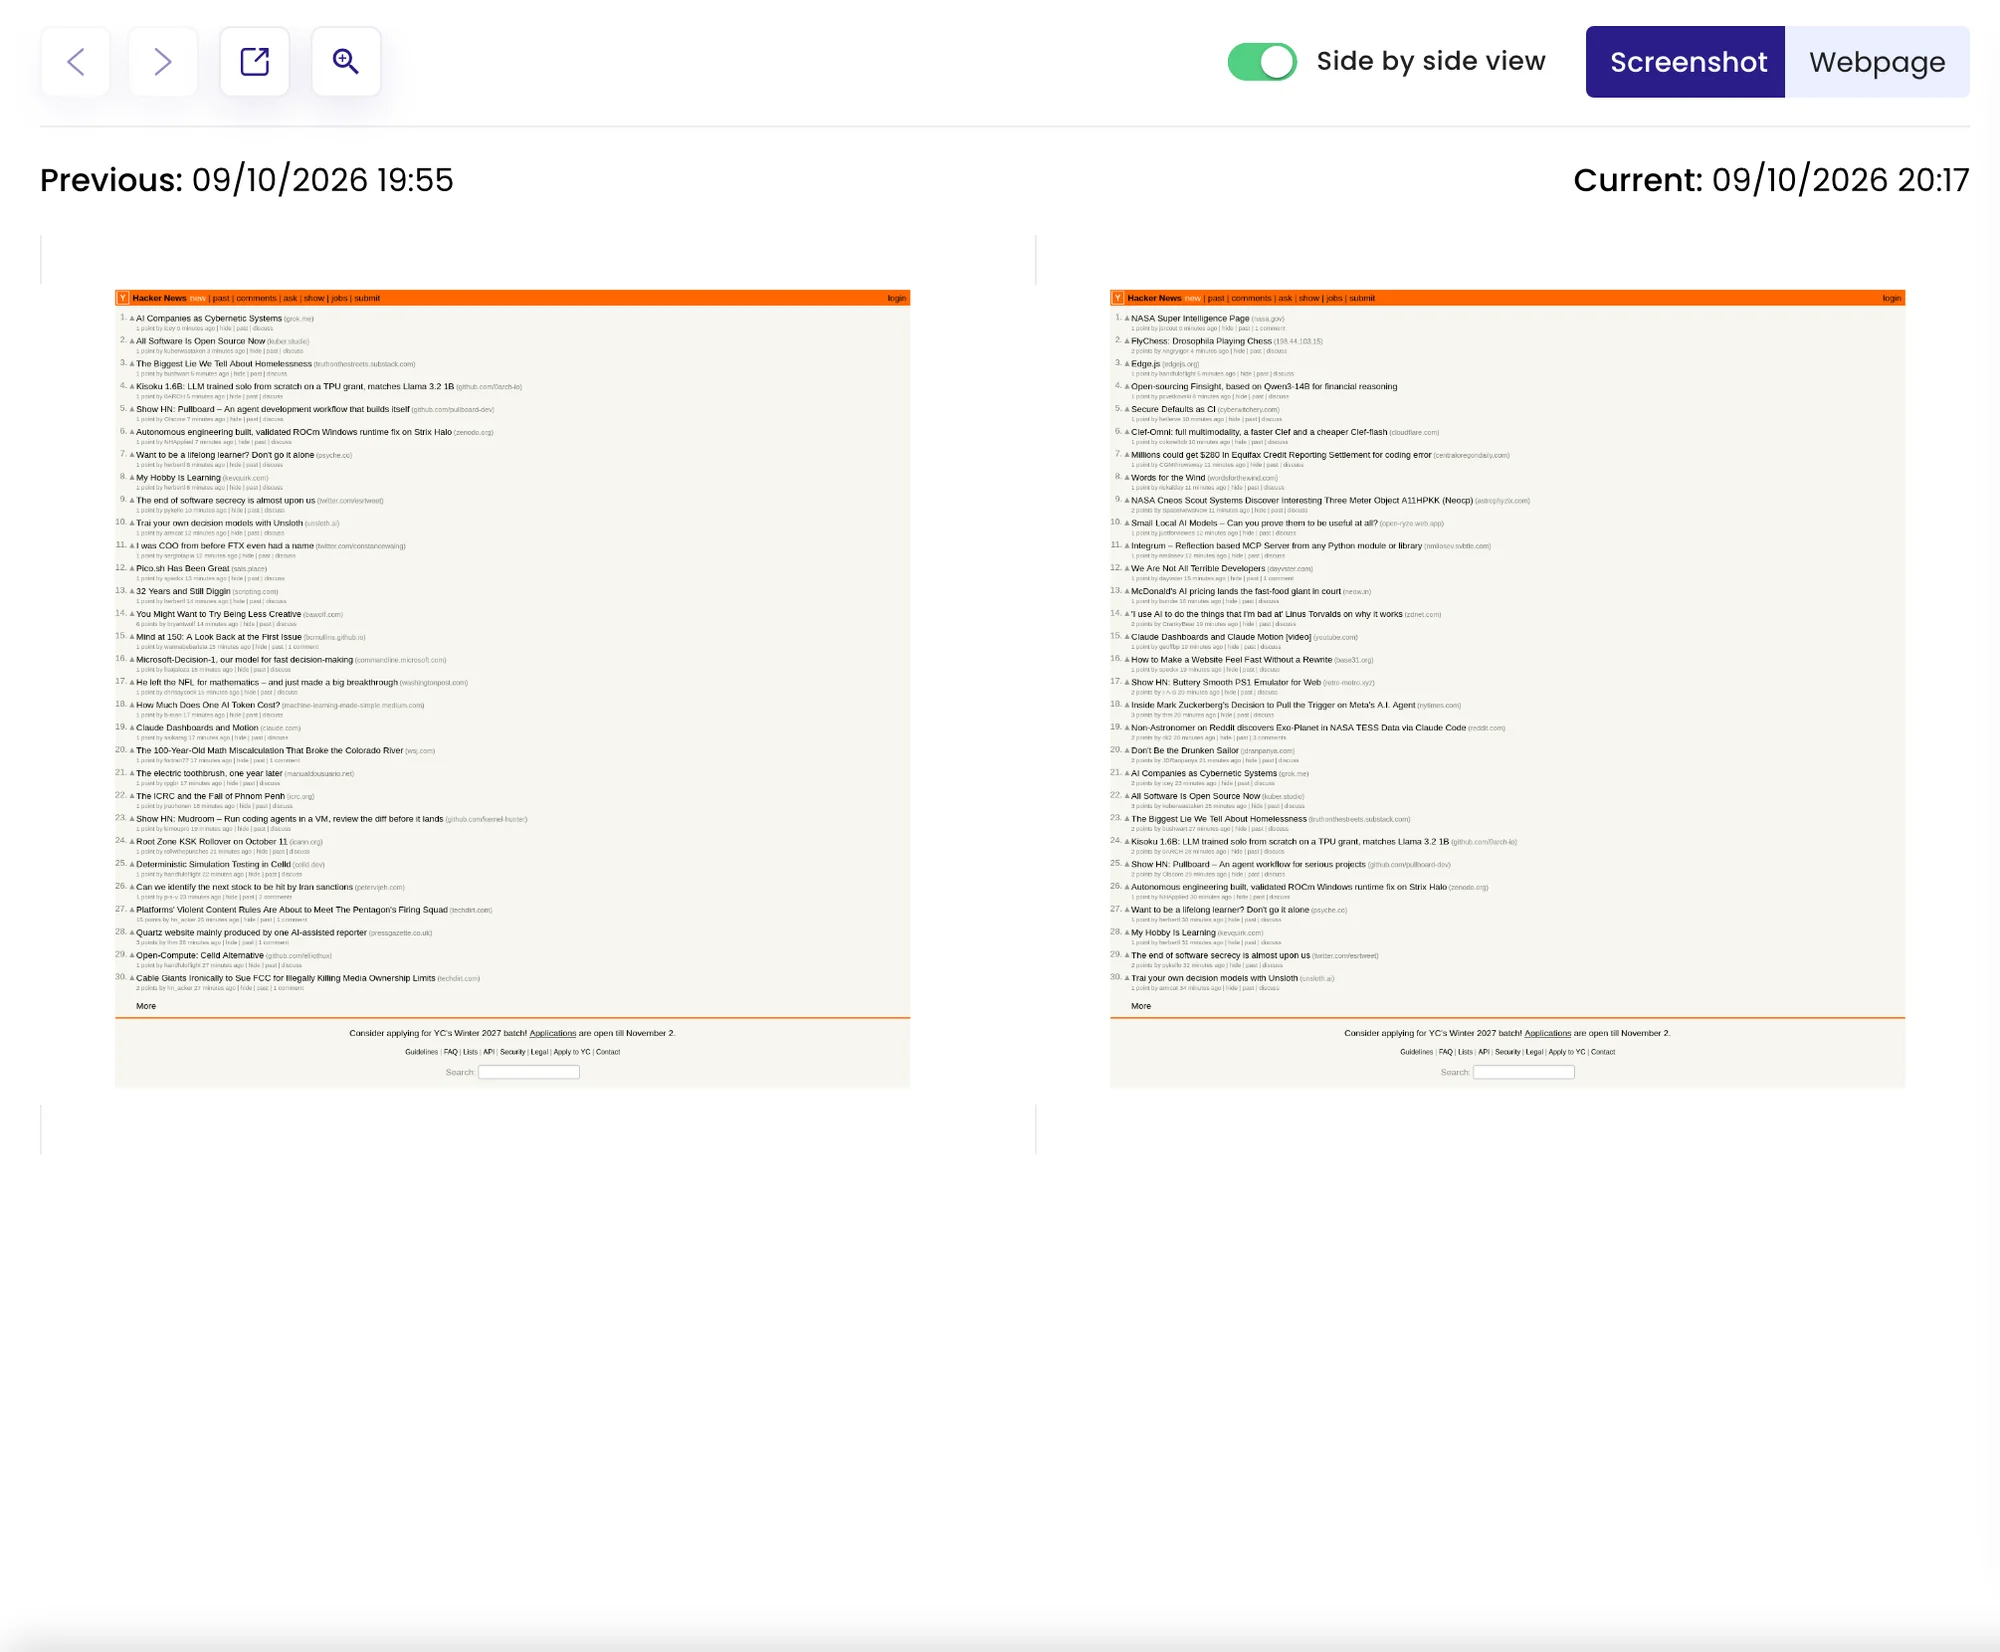Click 'login' in the current screenshot header
This screenshot has width=2000, height=1652.
[x=1892, y=298]
